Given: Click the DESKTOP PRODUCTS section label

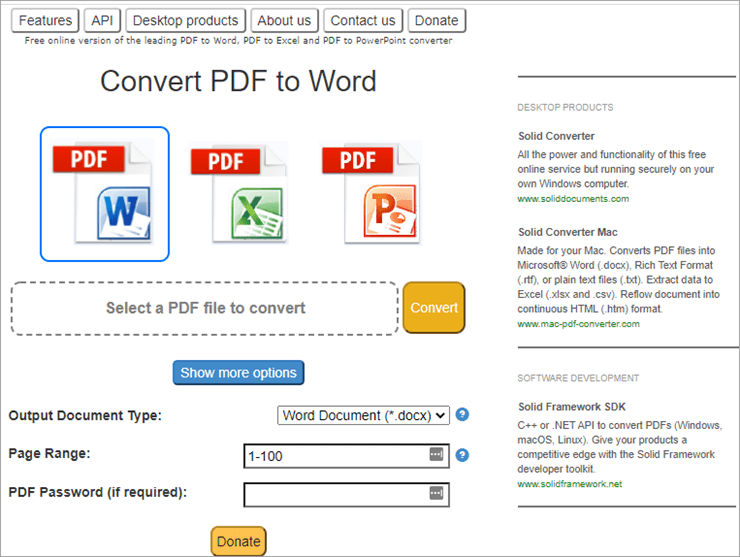Looking at the screenshot, I should 565,108.
